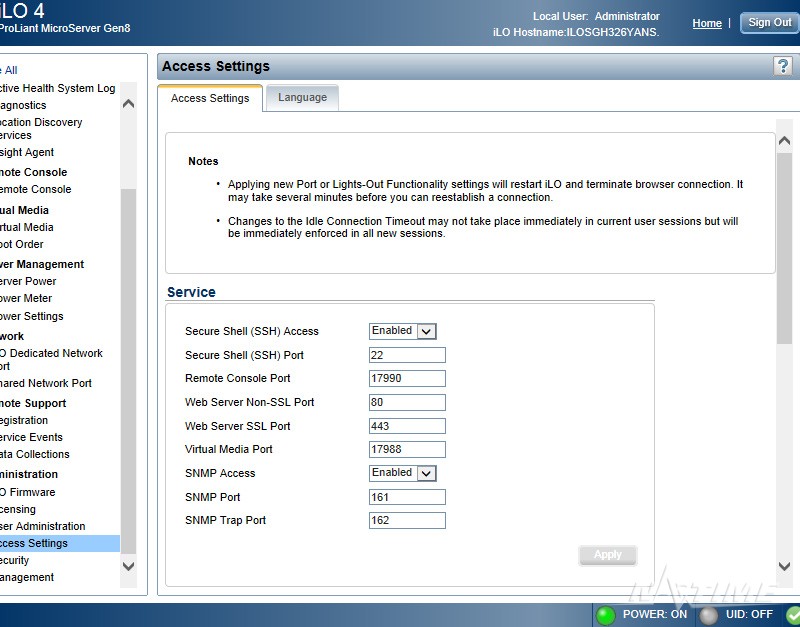Click sidebar scrollbar down arrow
This screenshot has width=800, height=627.
coord(129,566)
